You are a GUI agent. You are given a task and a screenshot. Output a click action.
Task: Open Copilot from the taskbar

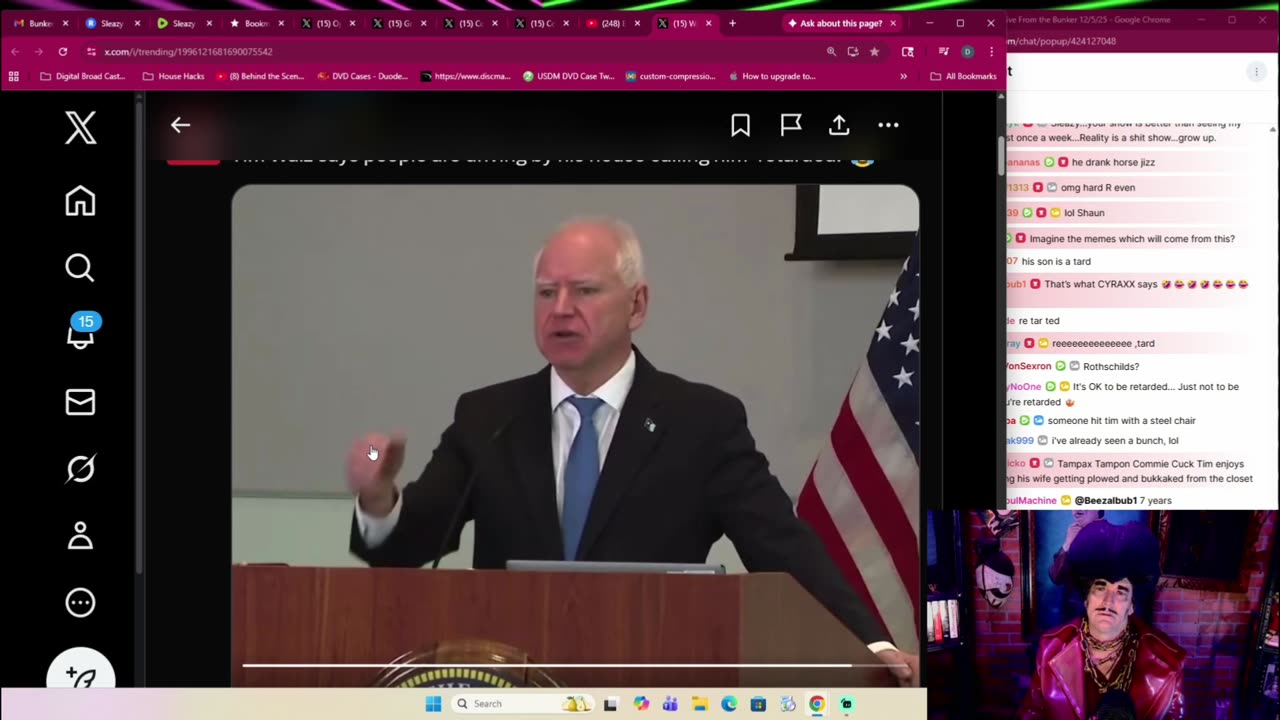(641, 704)
